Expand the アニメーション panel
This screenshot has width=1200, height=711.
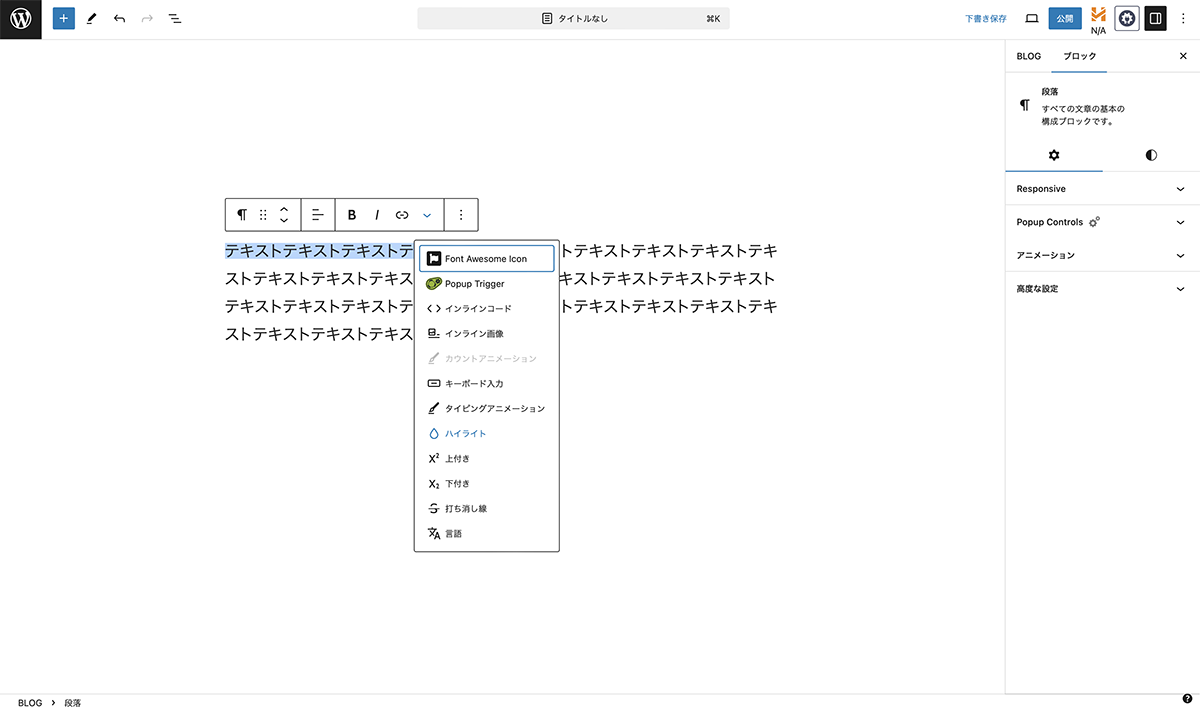coord(1102,255)
